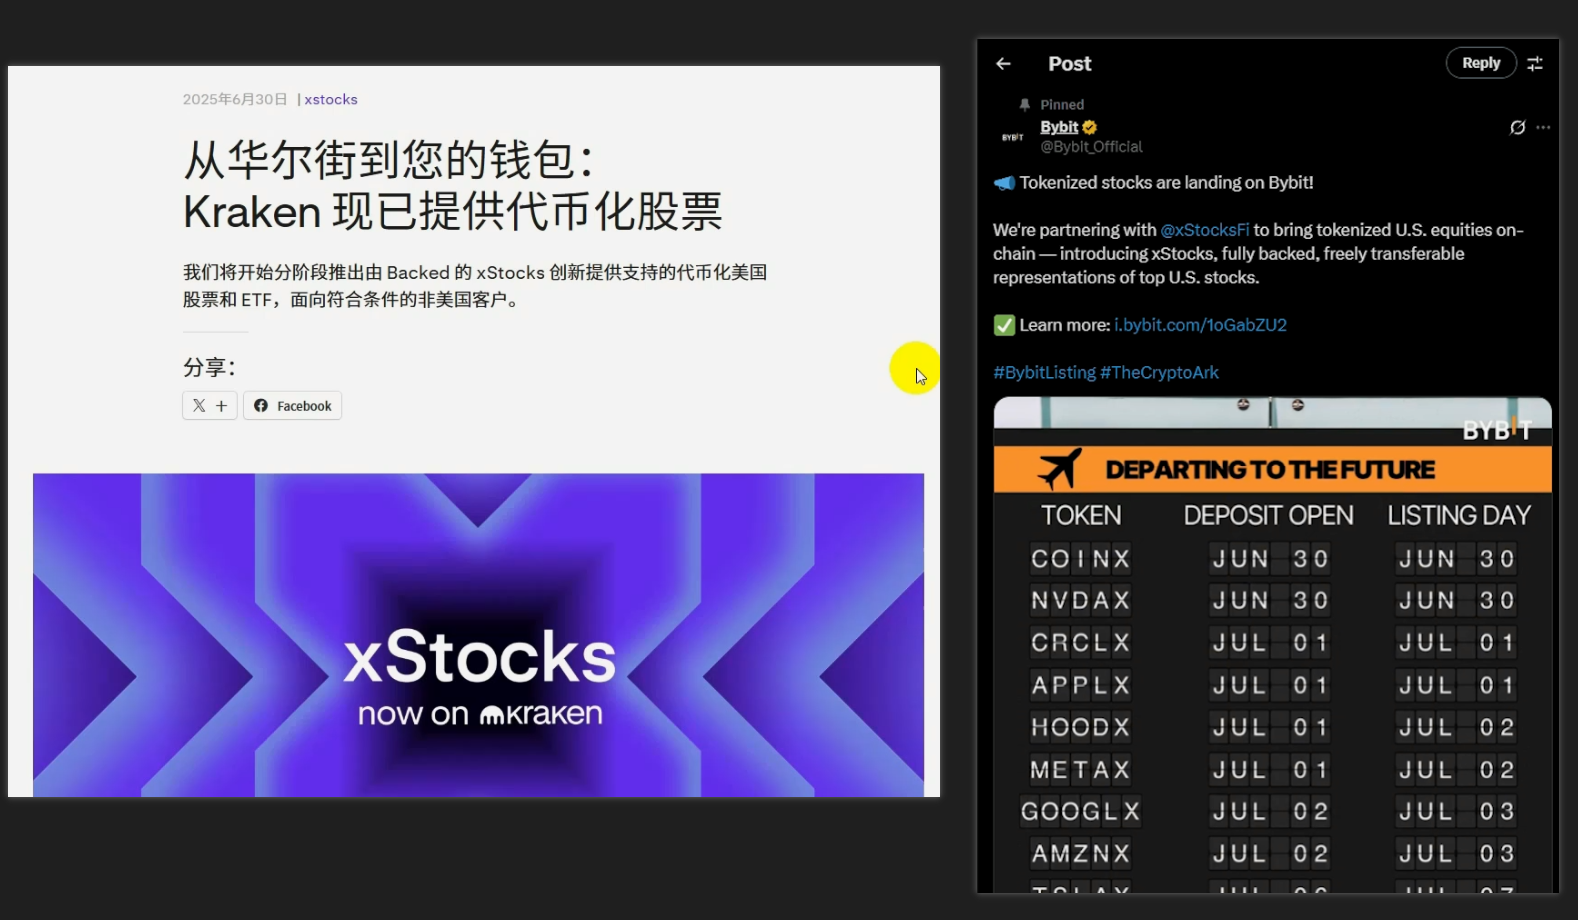Click the CRCLX token row
This screenshot has height=920, width=1578.
1272,642
